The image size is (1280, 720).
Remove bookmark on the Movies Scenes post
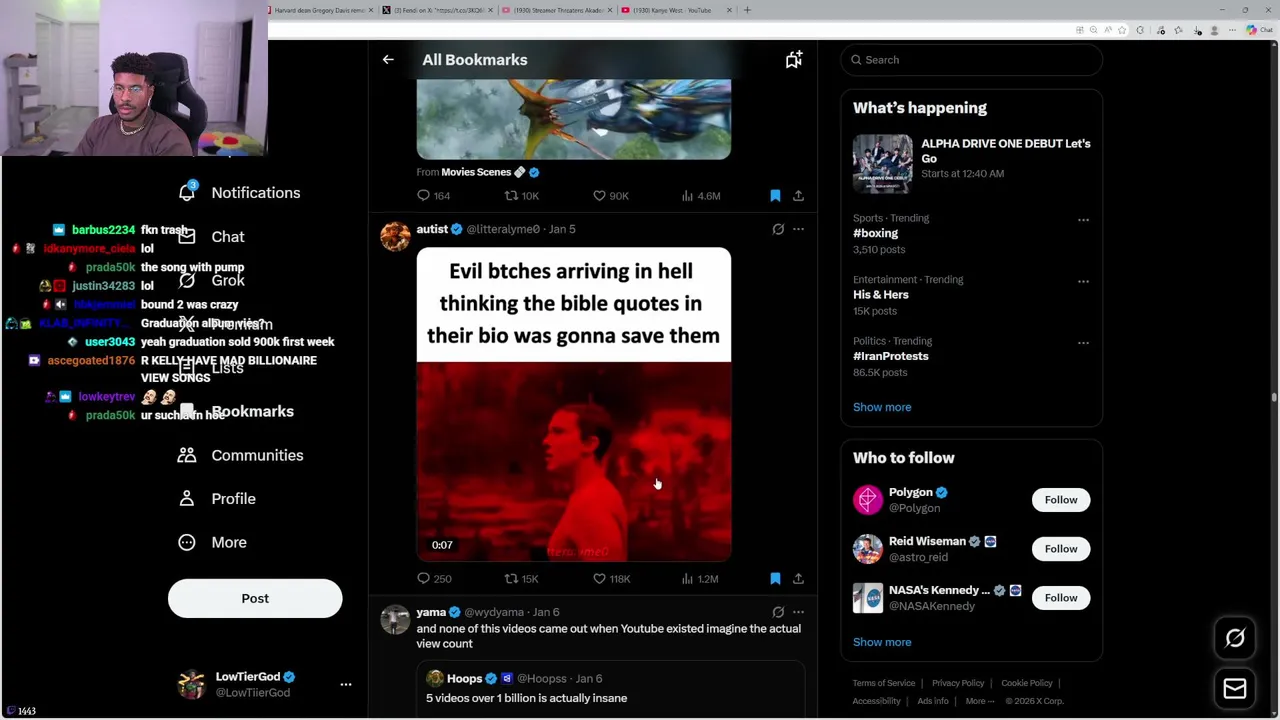(x=775, y=196)
